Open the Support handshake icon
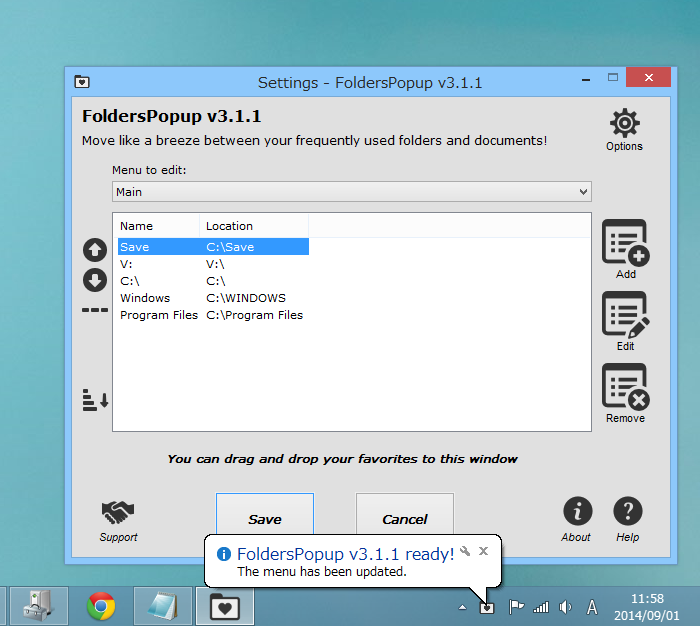The width and height of the screenshot is (700, 626). 118,513
